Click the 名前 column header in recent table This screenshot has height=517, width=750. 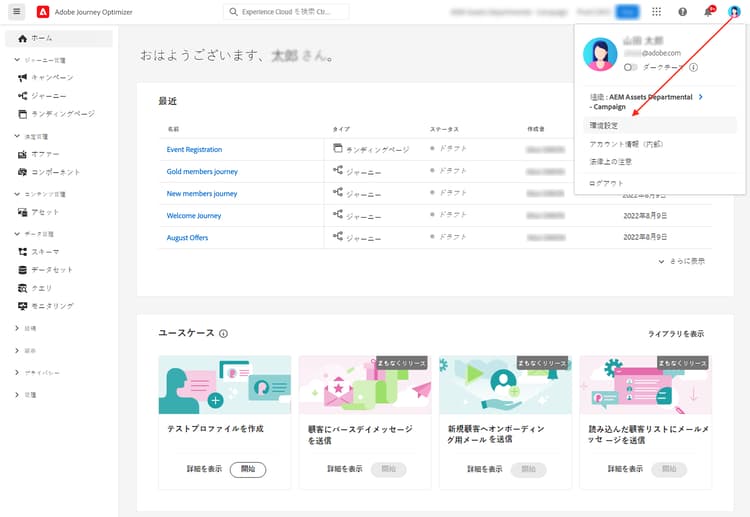point(173,129)
